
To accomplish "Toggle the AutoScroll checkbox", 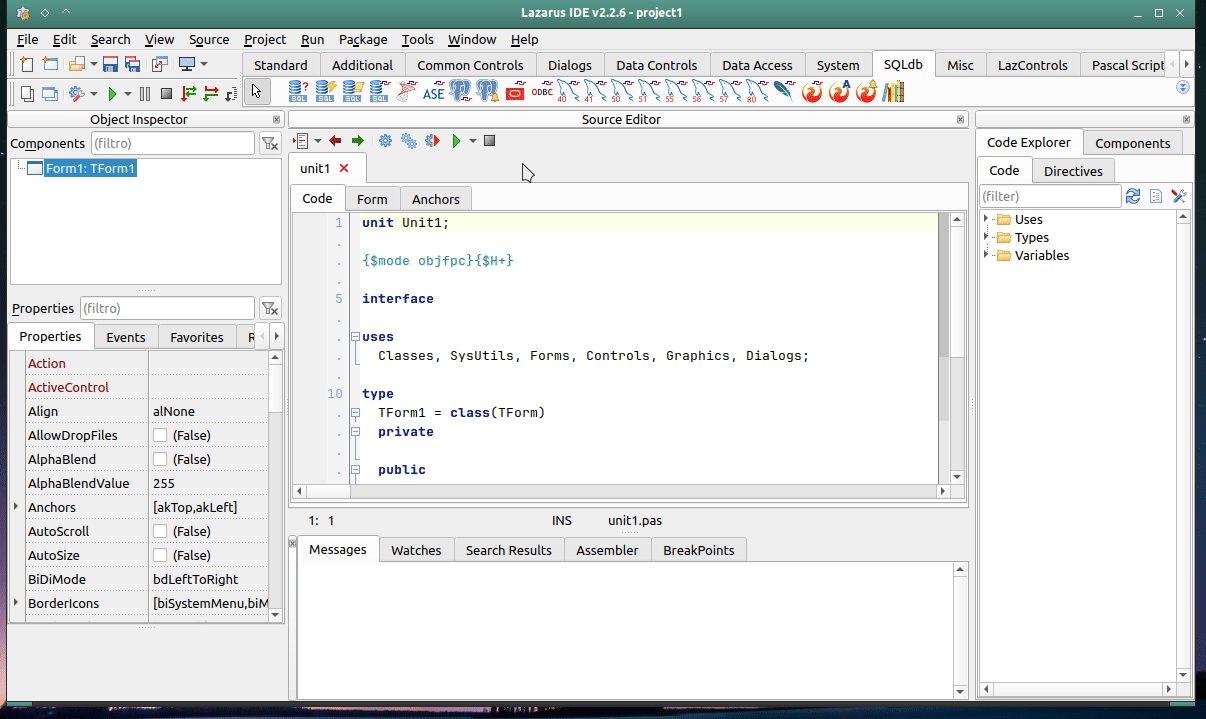I will [x=159, y=531].
